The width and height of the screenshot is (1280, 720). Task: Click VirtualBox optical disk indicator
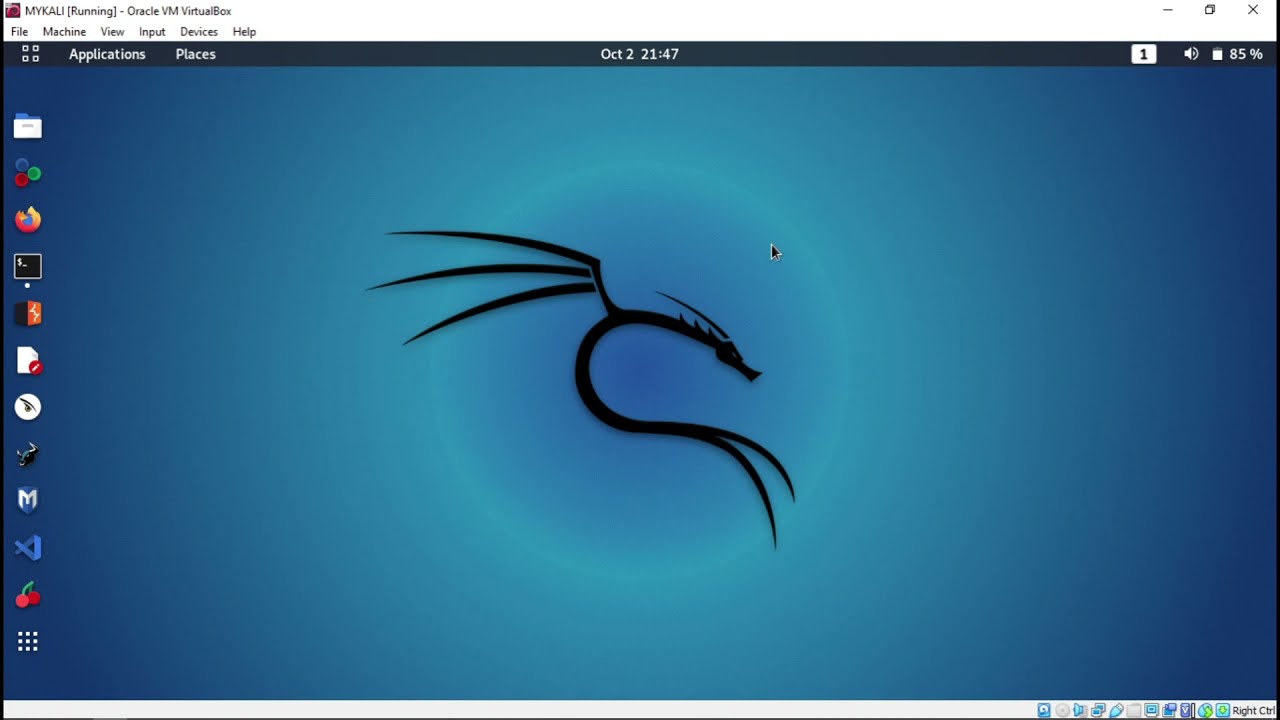(1062, 710)
